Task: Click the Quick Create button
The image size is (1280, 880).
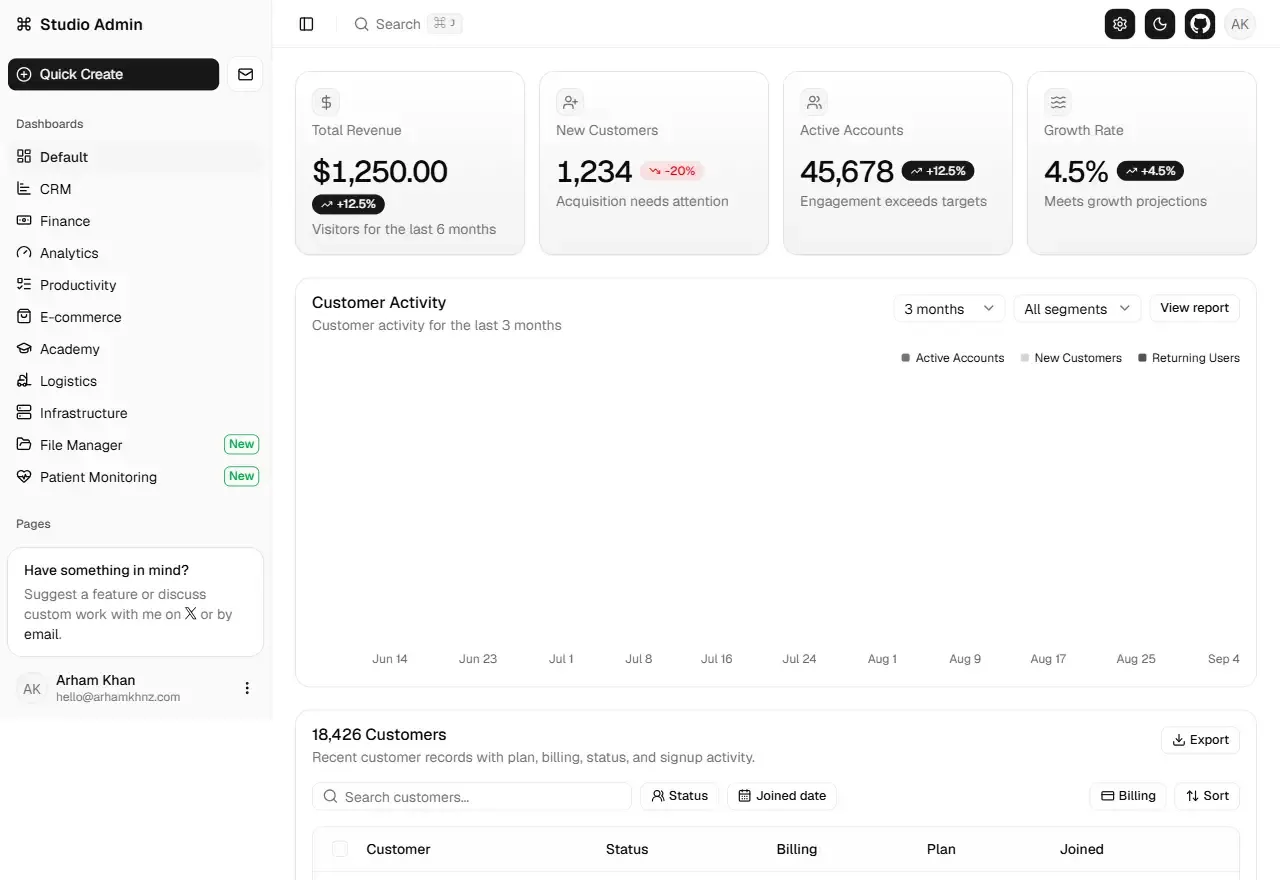Action: tap(113, 74)
